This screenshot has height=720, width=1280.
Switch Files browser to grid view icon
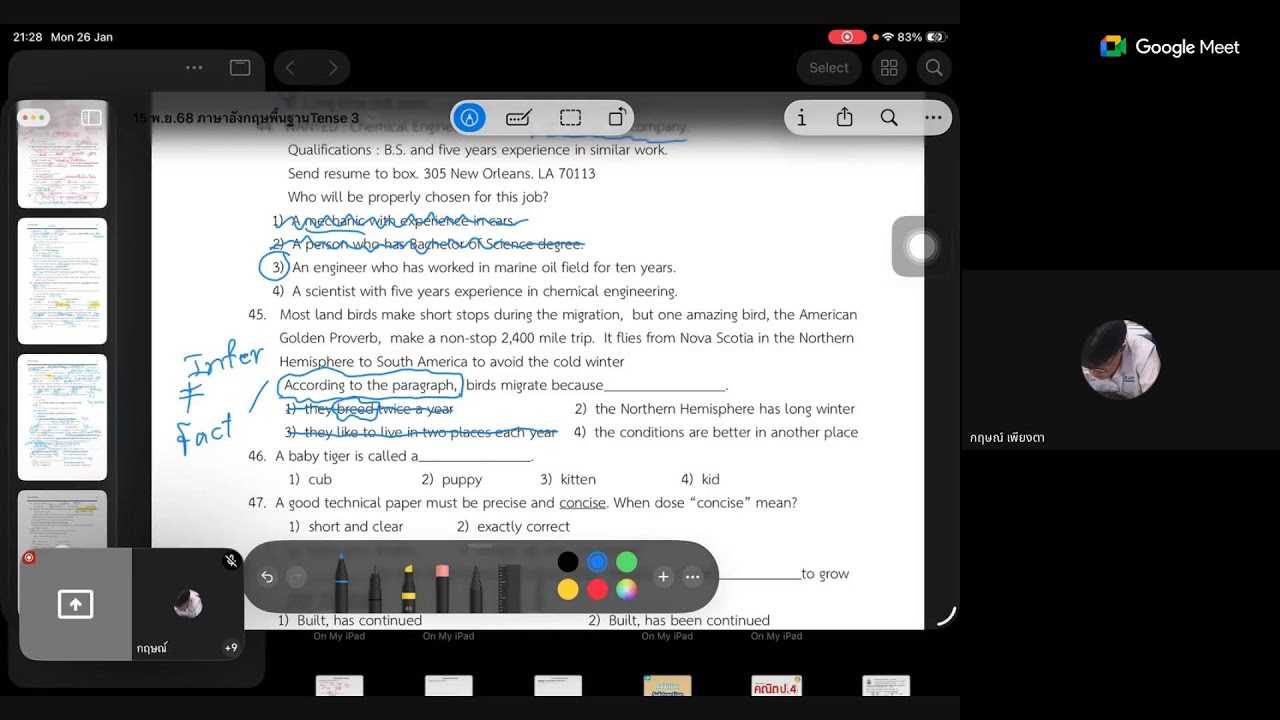[x=889, y=68]
